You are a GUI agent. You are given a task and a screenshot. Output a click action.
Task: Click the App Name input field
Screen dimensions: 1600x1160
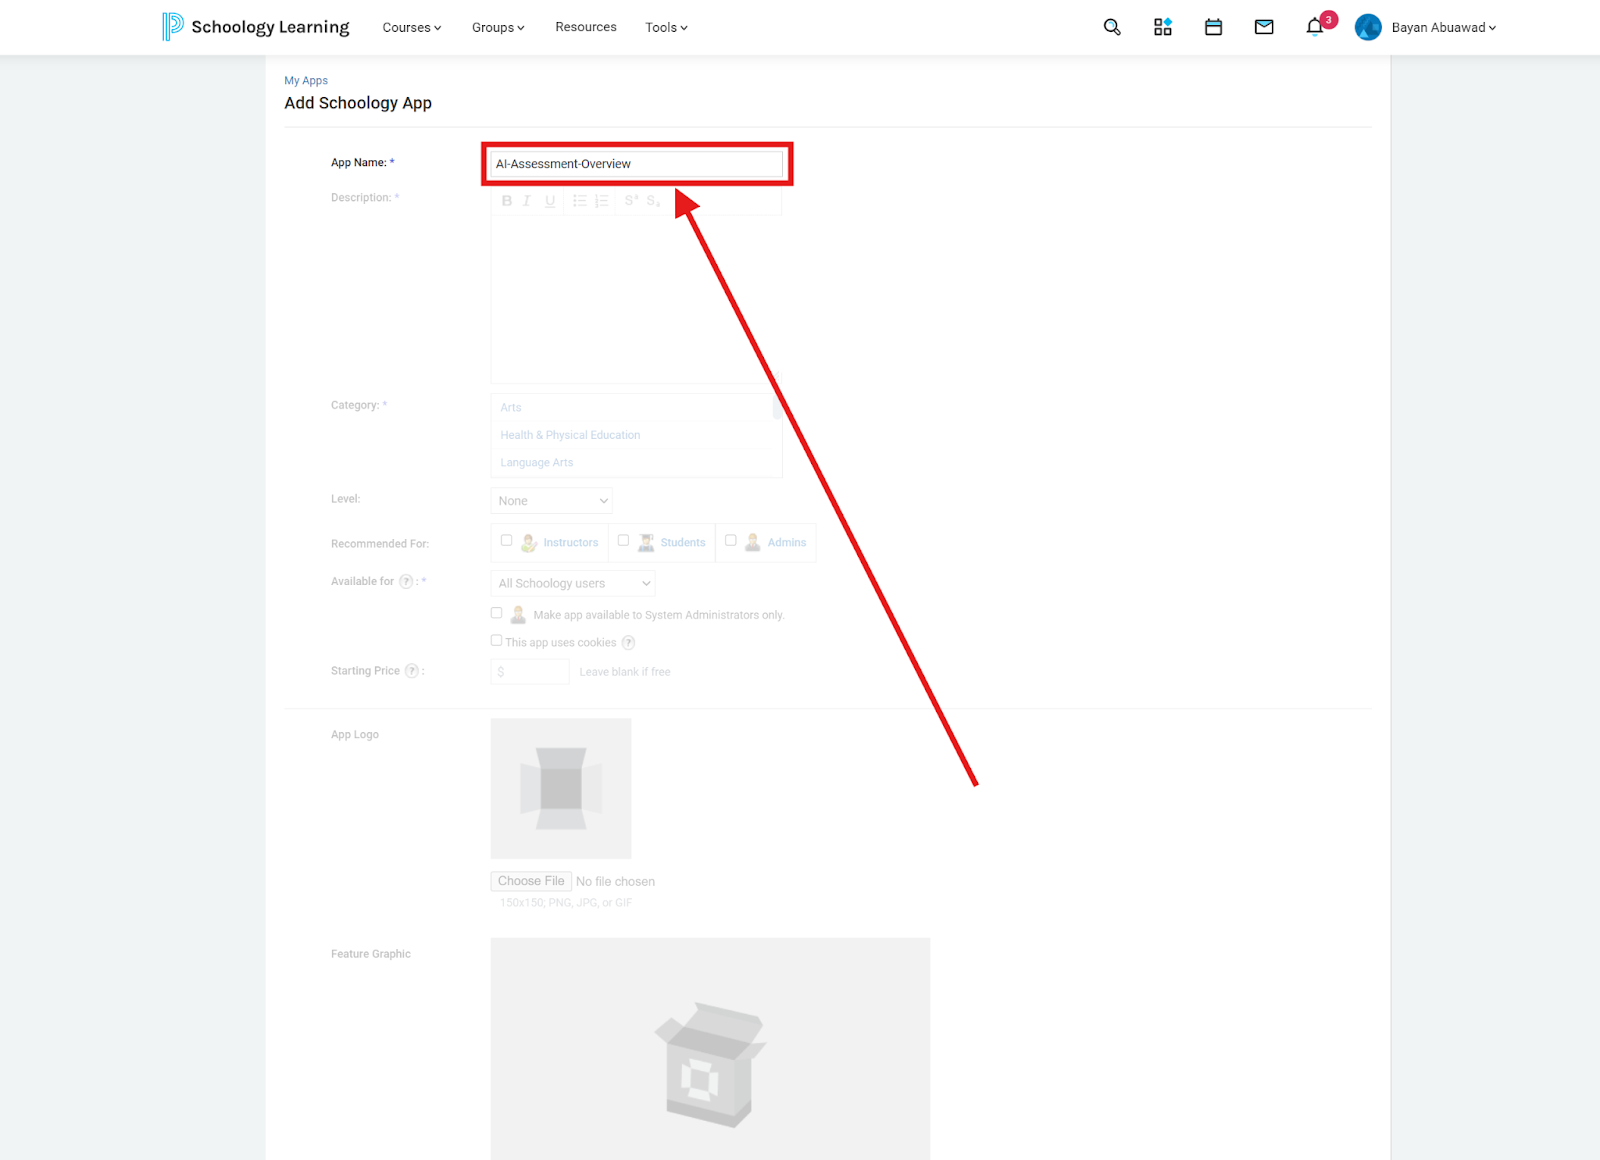[x=636, y=164]
